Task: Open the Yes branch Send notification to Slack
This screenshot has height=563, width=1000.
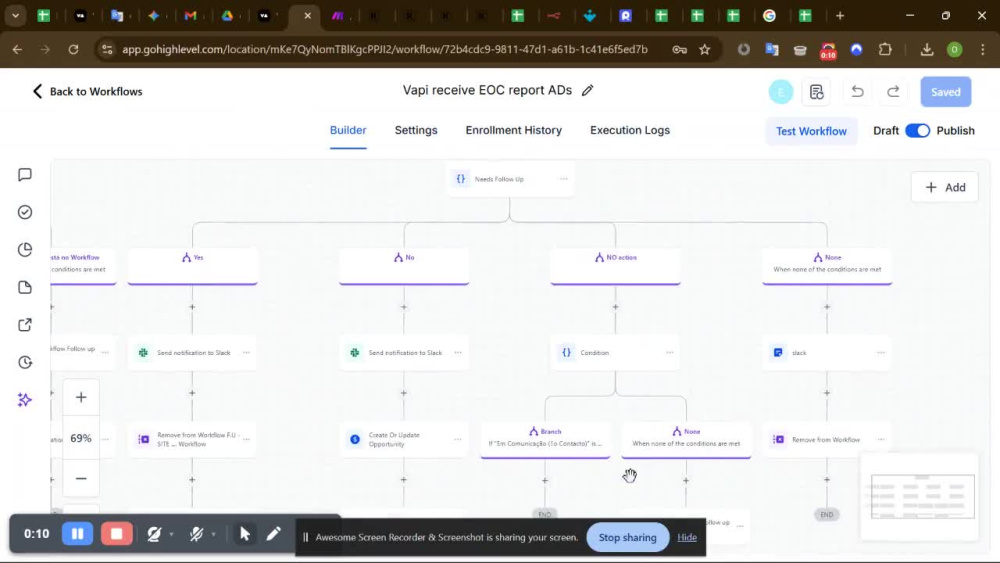Action: 193,353
